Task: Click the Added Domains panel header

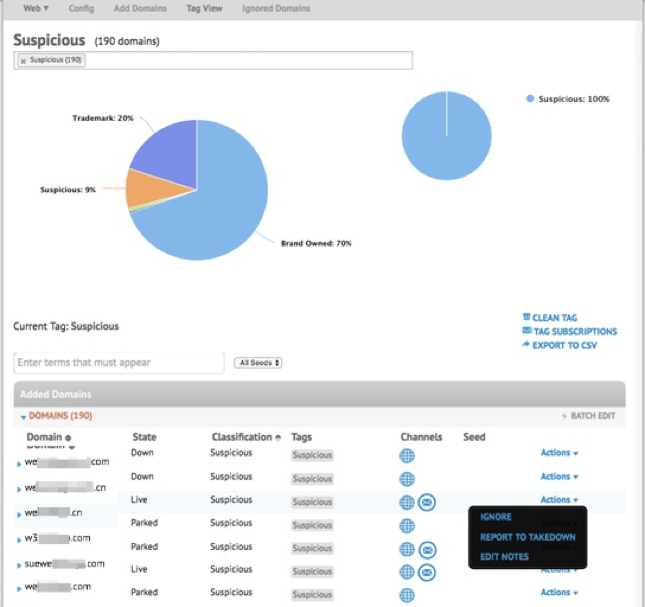Action: (x=320, y=394)
